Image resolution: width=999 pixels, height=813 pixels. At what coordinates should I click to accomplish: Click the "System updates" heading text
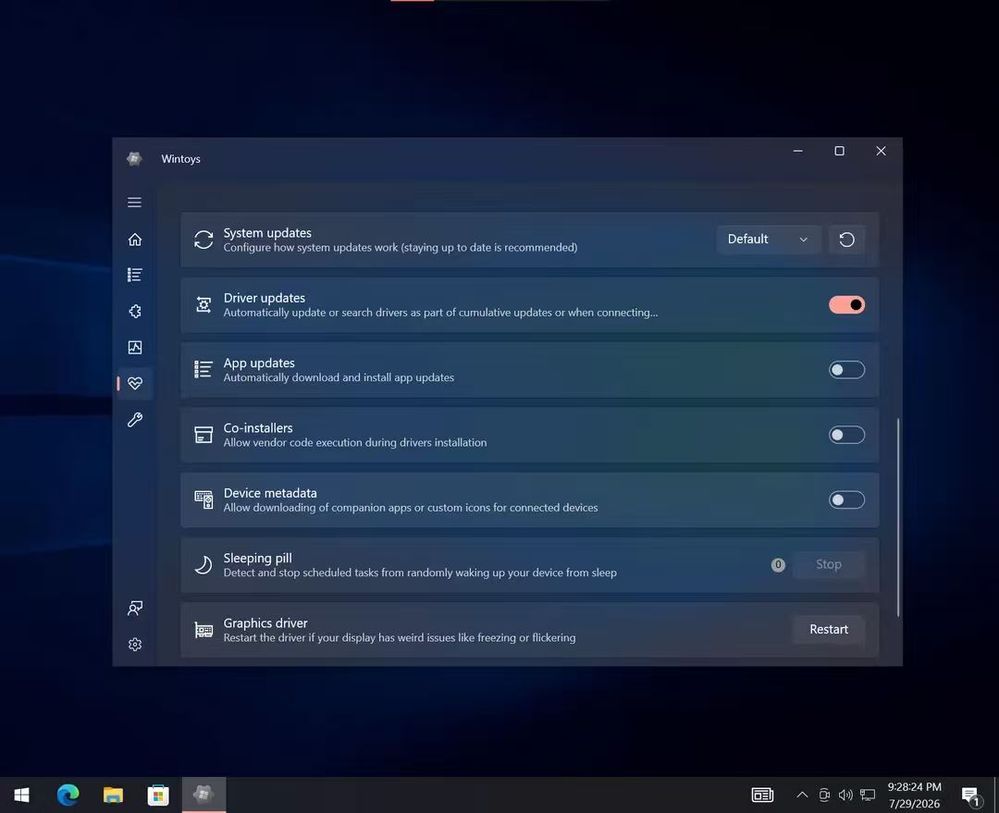(268, 233)
